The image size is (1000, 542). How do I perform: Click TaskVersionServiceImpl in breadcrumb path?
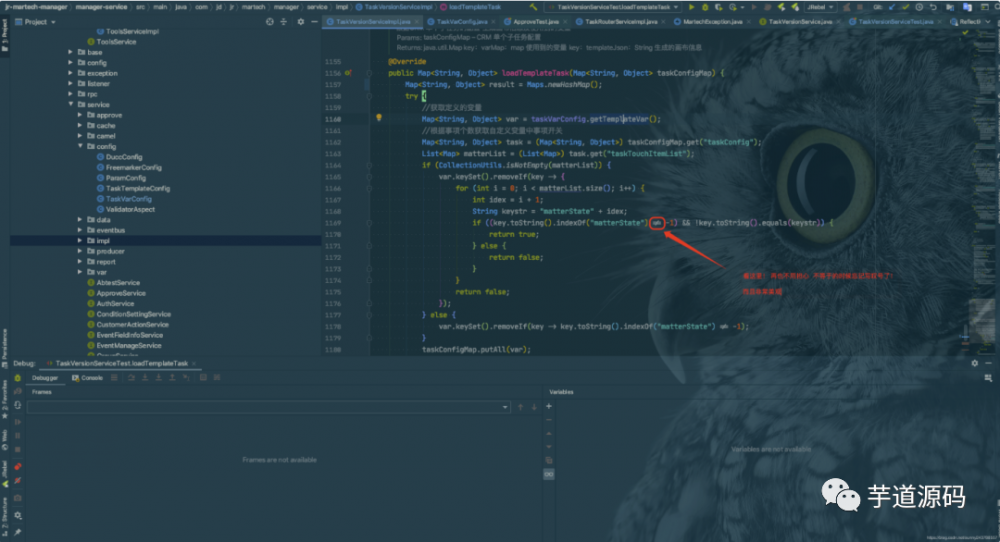click(x=393, y=7)
